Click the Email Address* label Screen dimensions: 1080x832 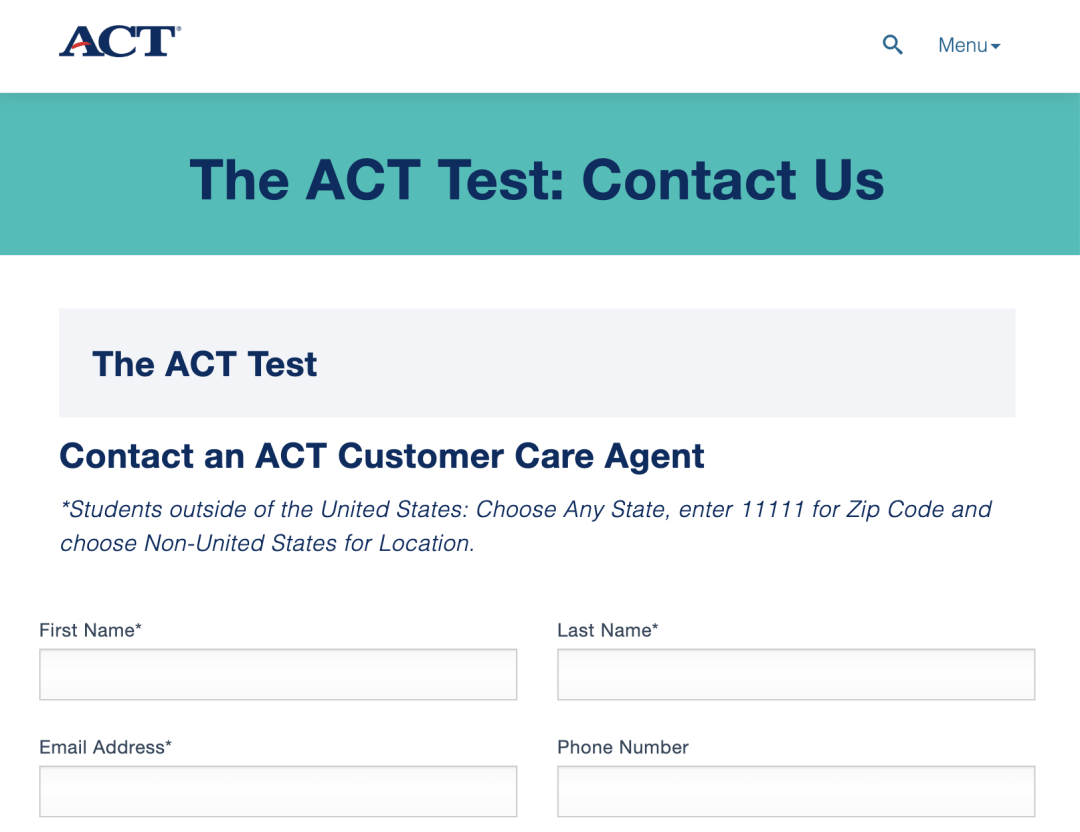point(105,747)
